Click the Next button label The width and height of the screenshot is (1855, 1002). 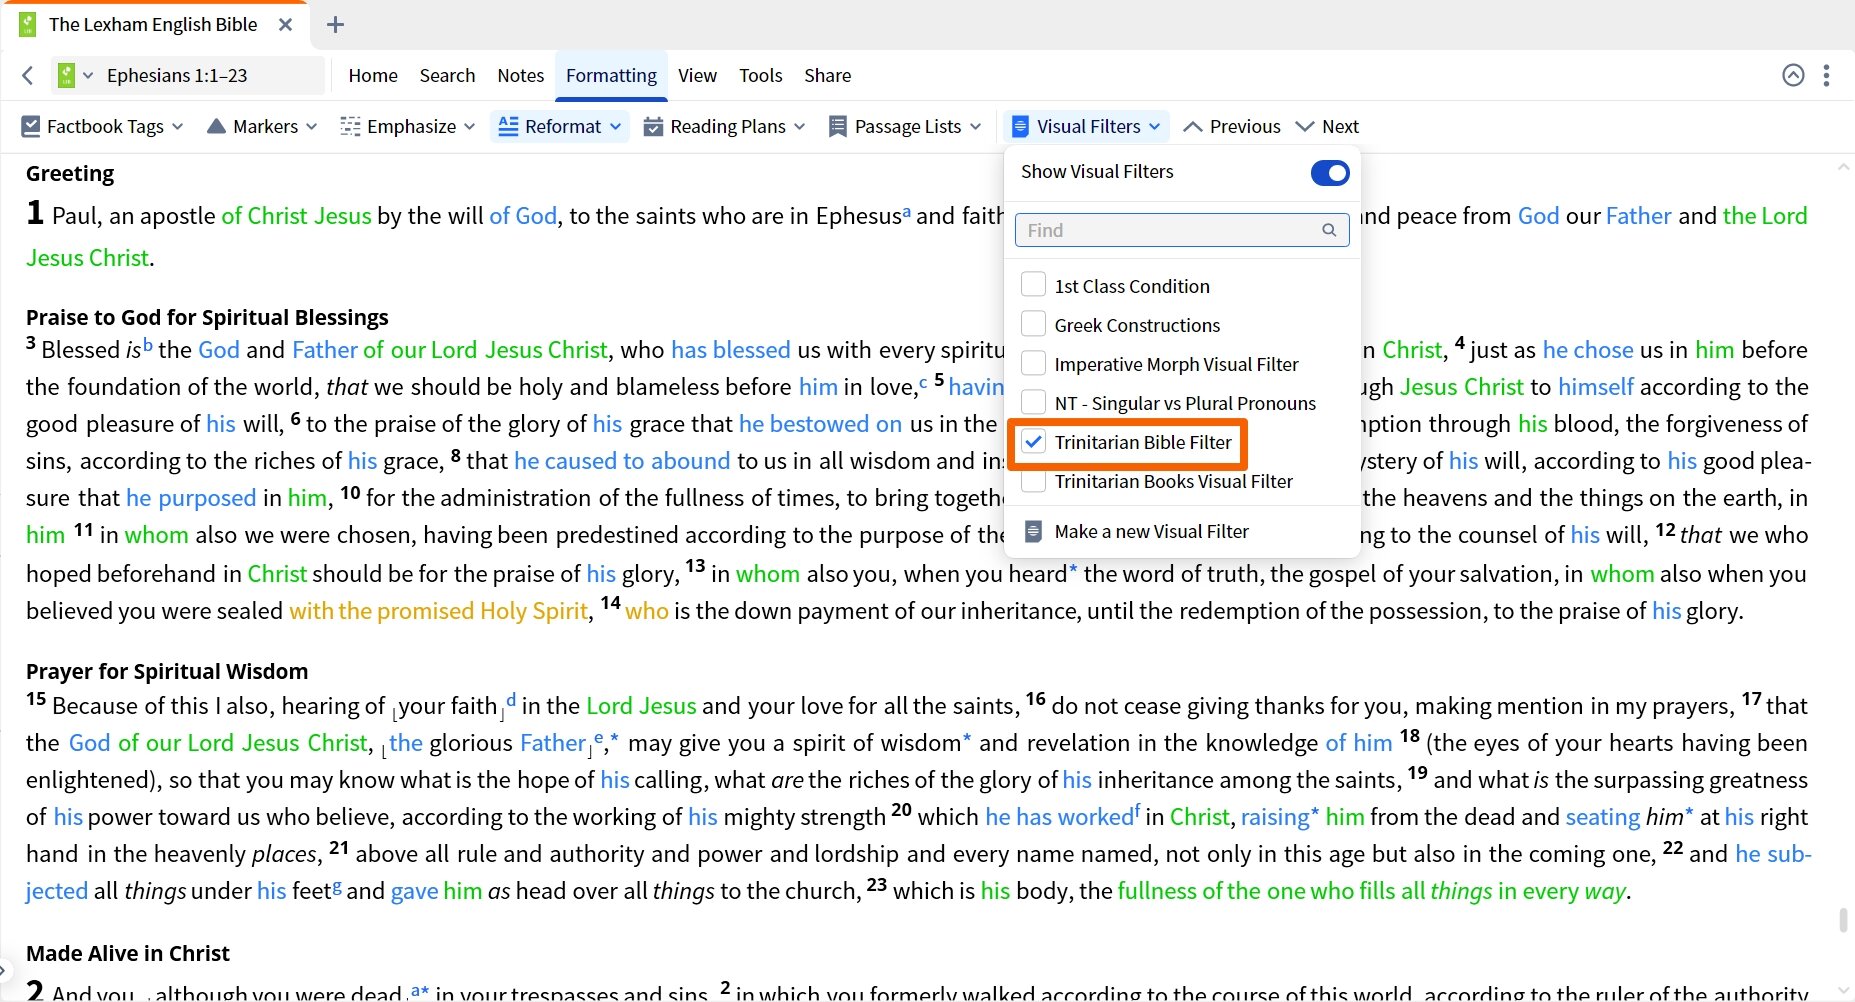(x=1340, y=127)
